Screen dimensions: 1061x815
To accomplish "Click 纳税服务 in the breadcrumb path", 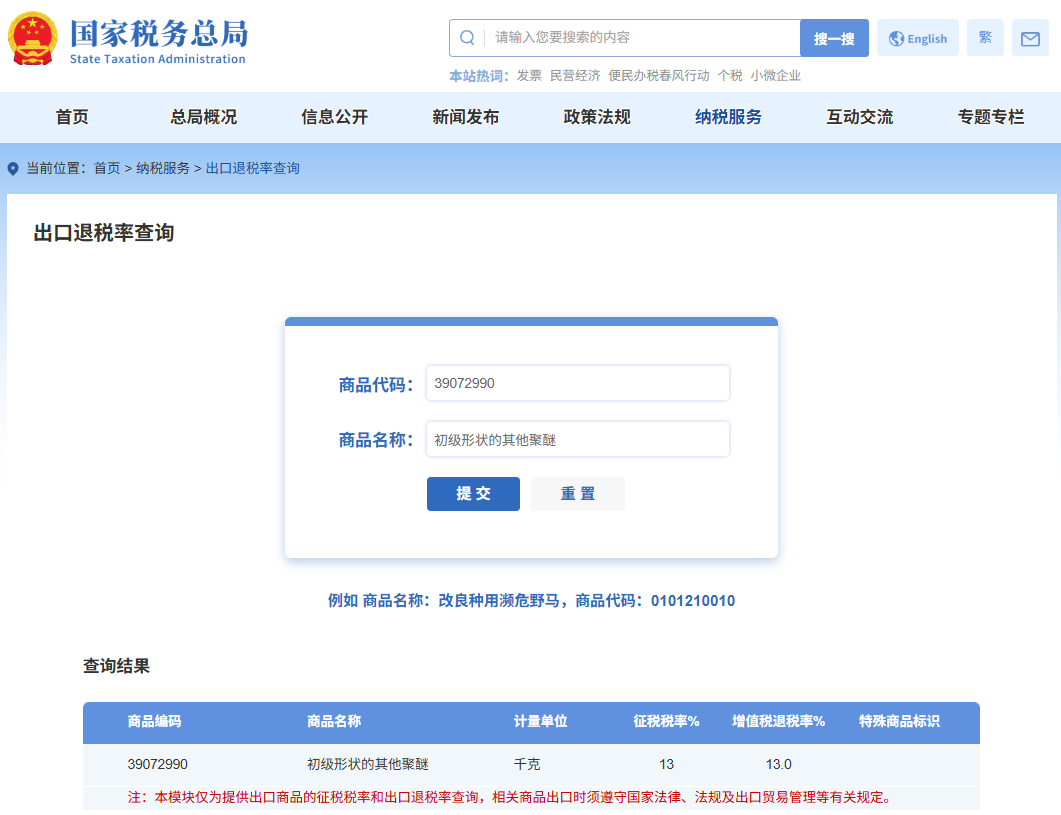I will pos(163,169).
